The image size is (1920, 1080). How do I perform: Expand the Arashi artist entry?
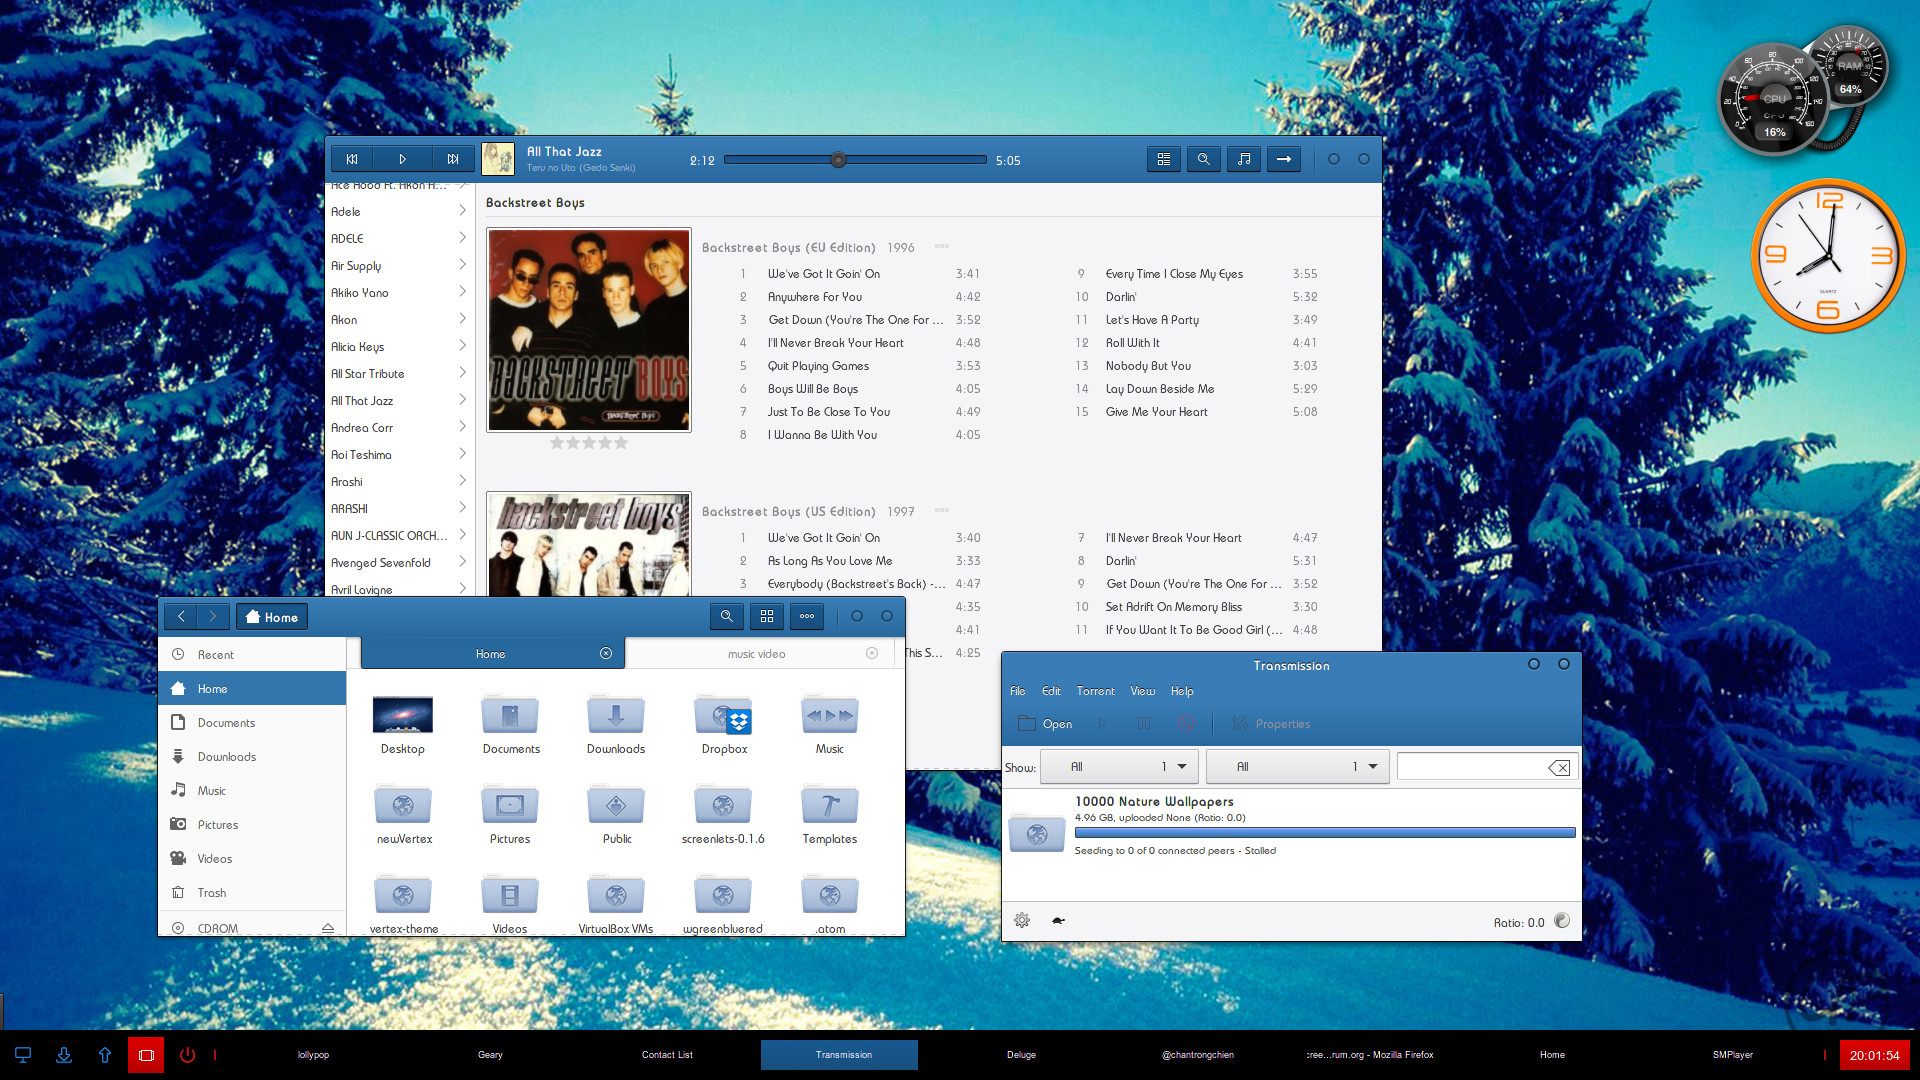point(462,480)
